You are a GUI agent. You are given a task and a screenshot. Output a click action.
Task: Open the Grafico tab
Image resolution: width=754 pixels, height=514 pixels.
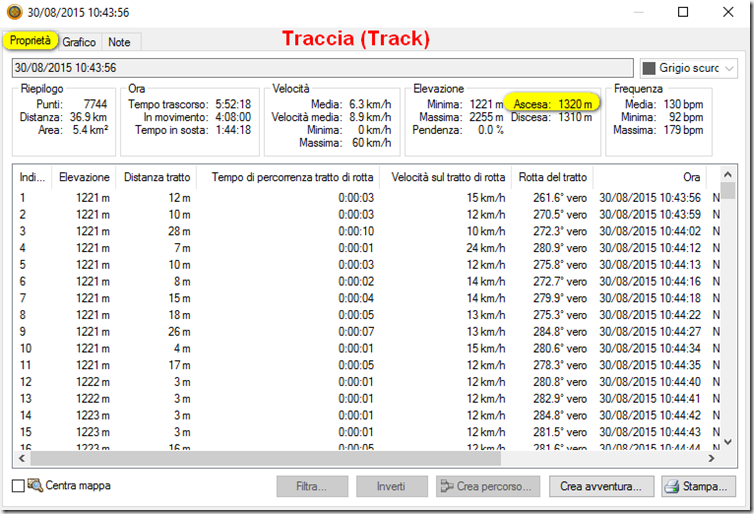(79, 42)
